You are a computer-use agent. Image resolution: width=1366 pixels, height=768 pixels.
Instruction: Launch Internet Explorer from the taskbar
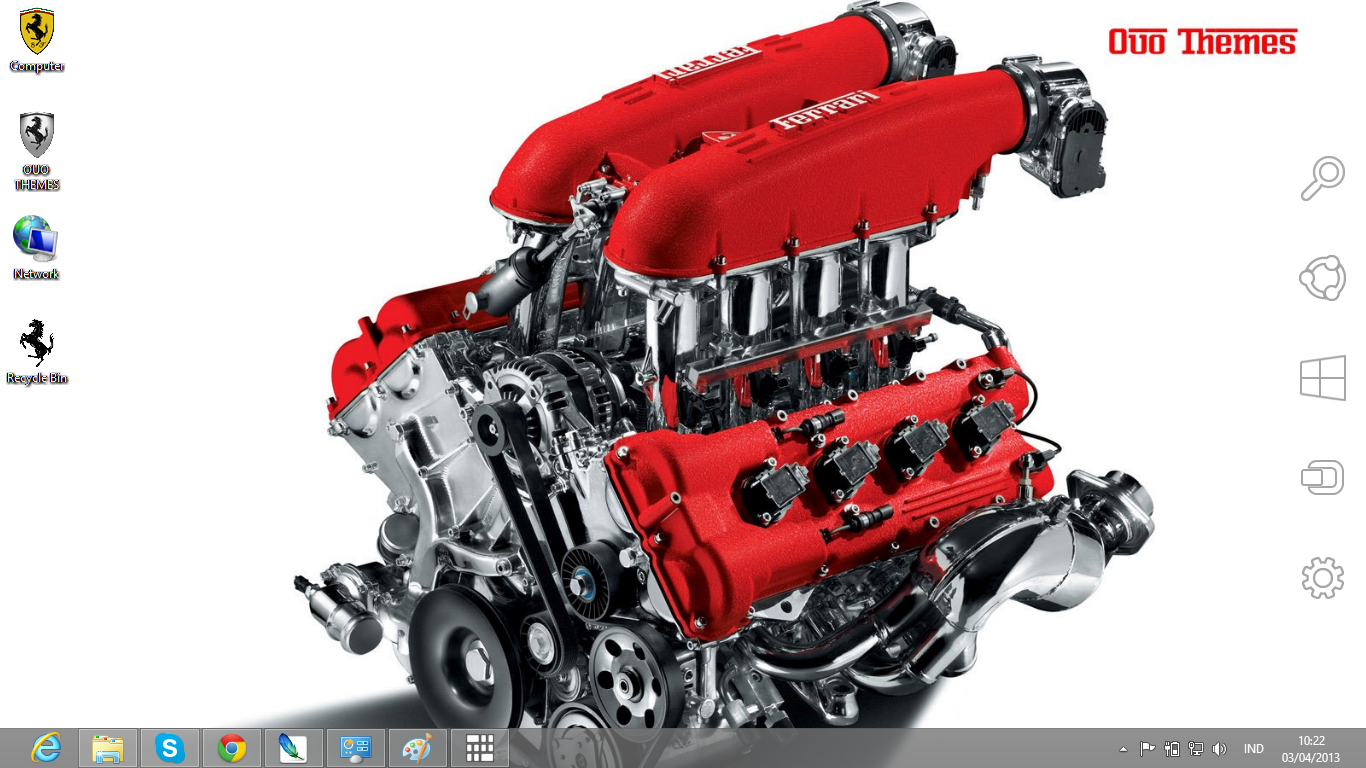pos(46,748)
